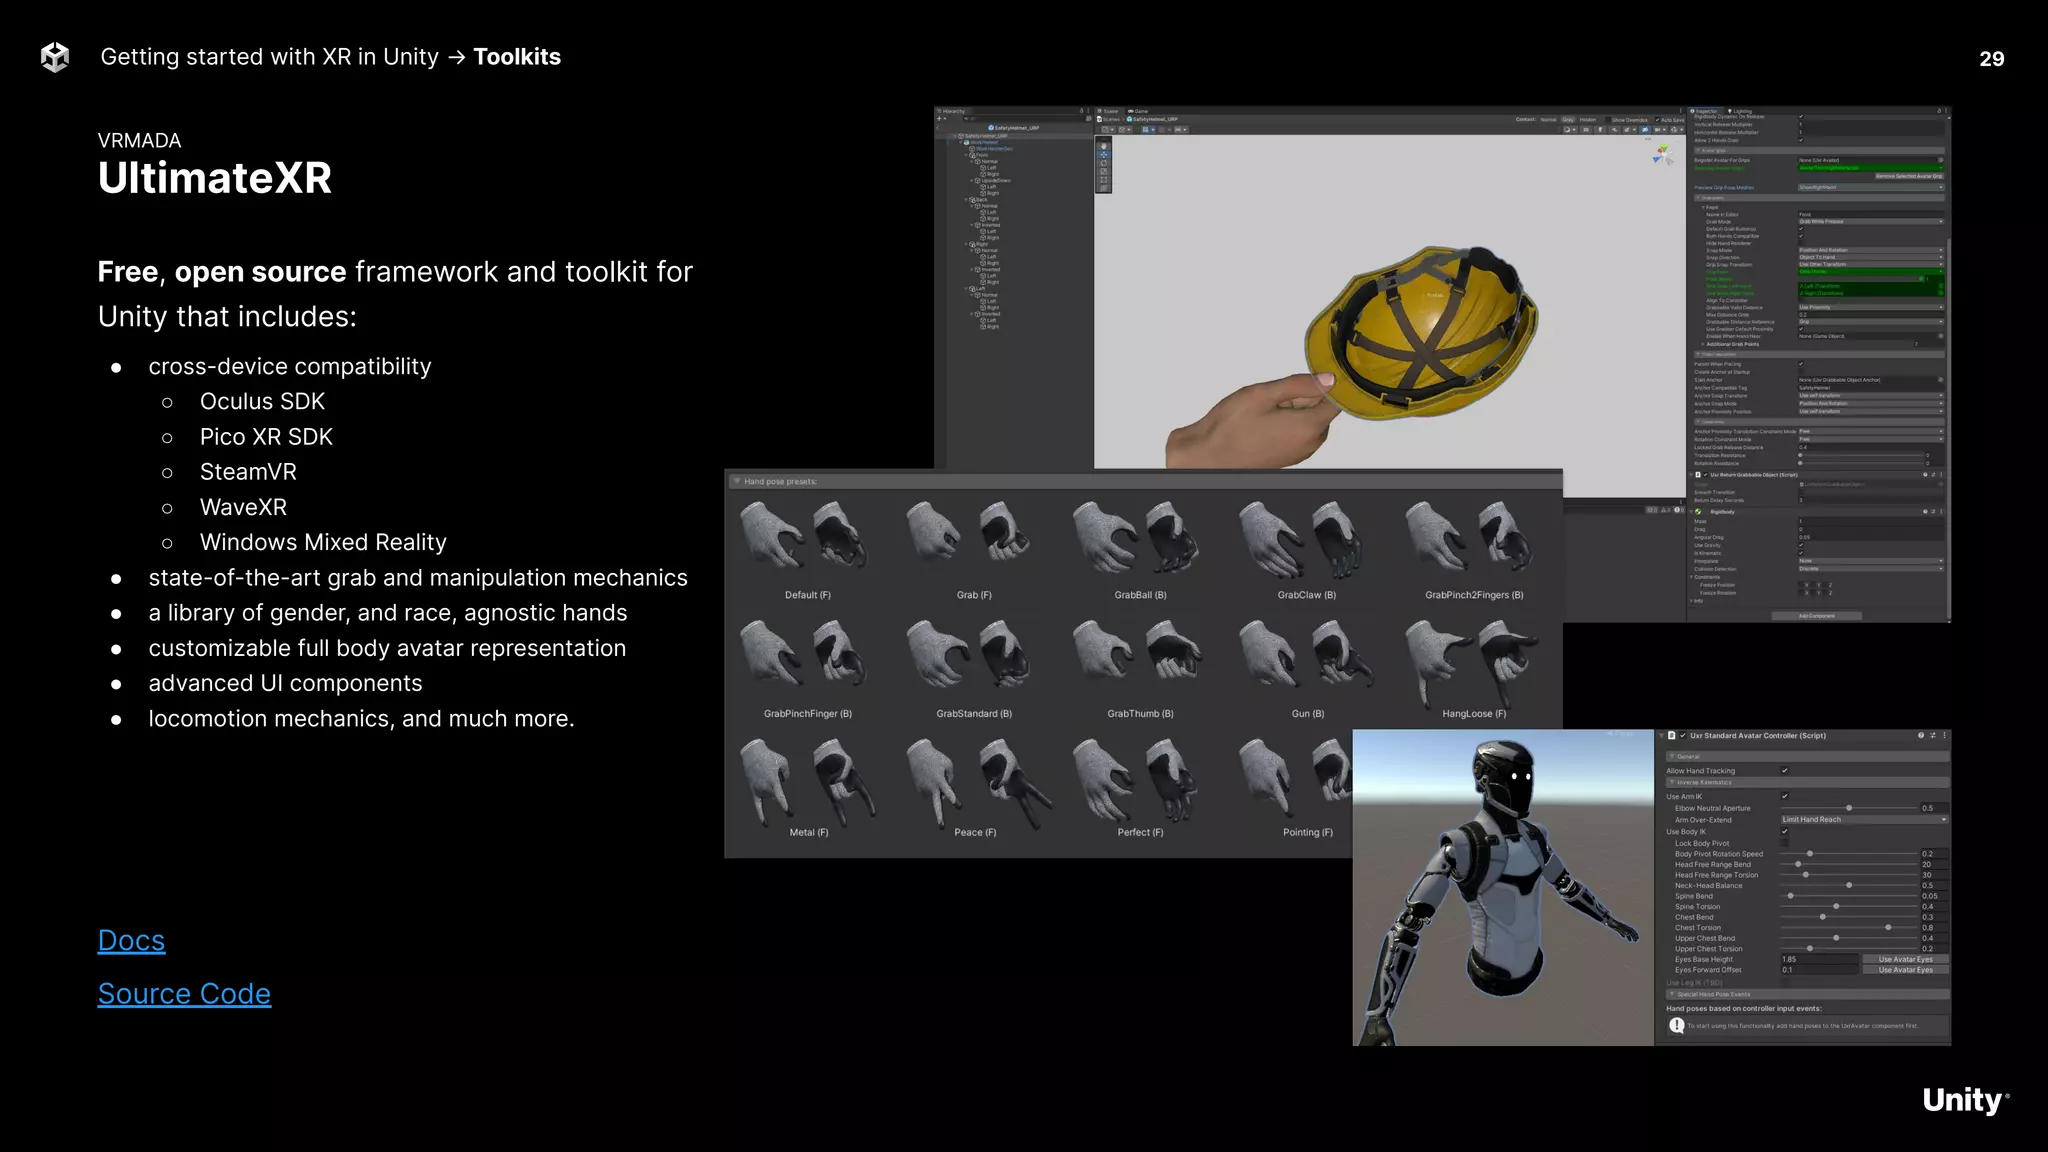Screen dimensions: 2048x1152
Task: Toggle the Parent When Placing checkbox
Action: coord(1801,364)
